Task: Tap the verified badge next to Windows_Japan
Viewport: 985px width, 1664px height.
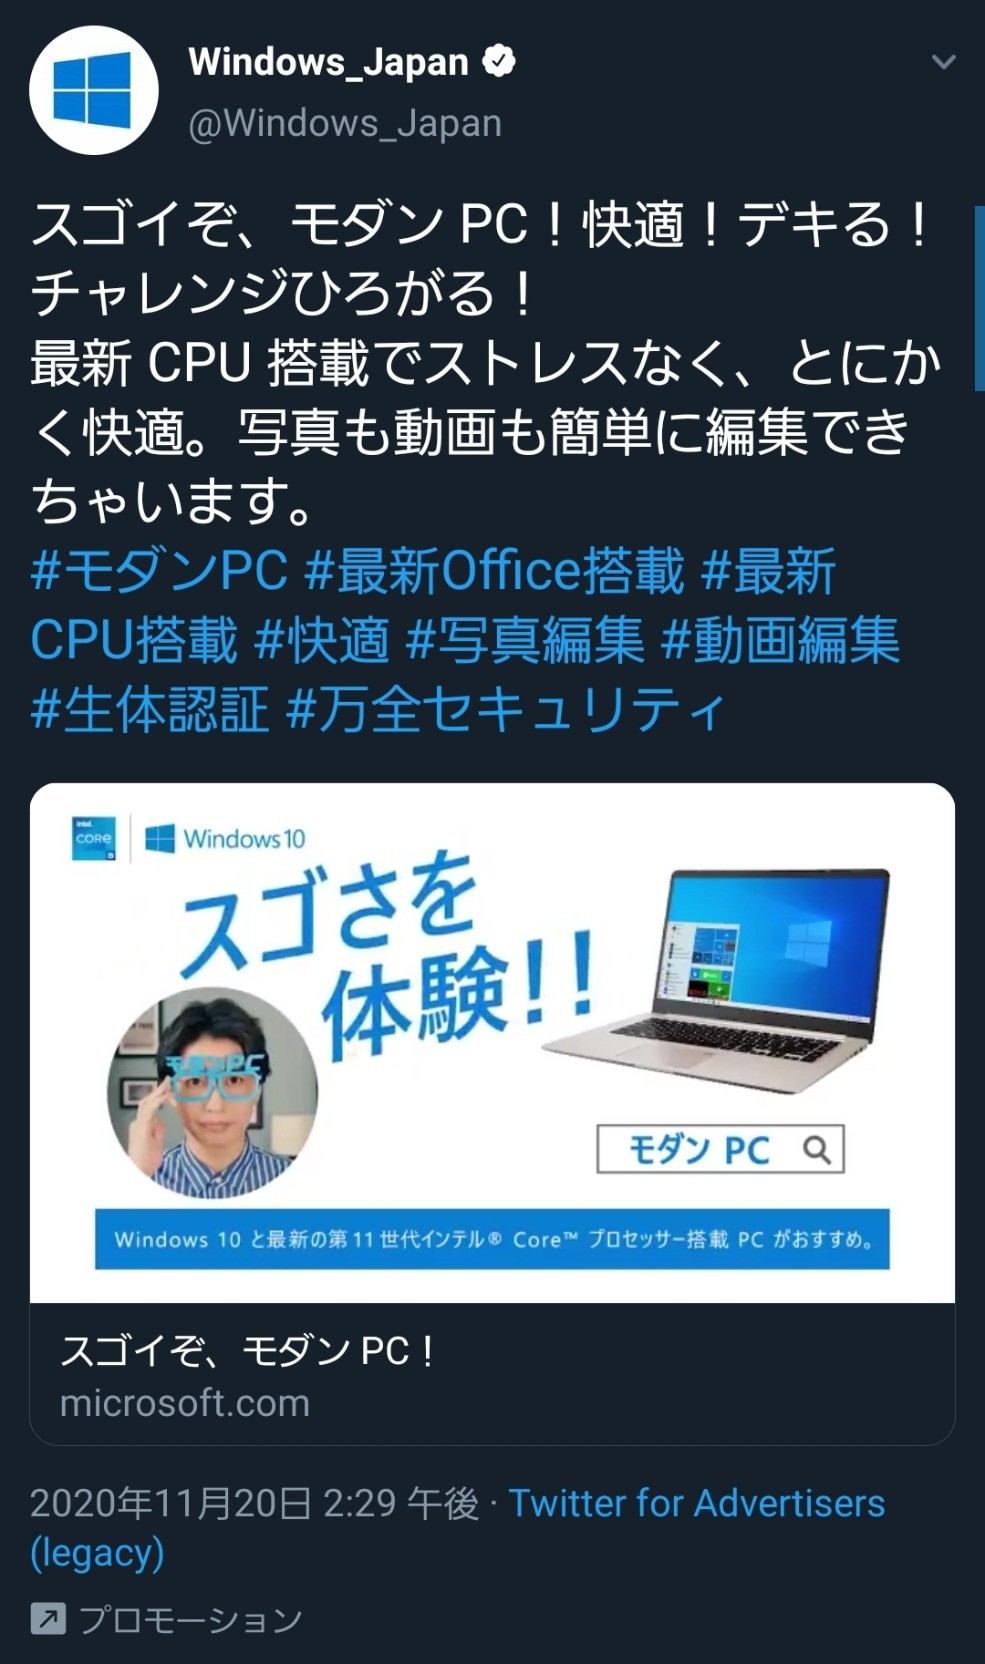Action: click(x=499, y=61)
